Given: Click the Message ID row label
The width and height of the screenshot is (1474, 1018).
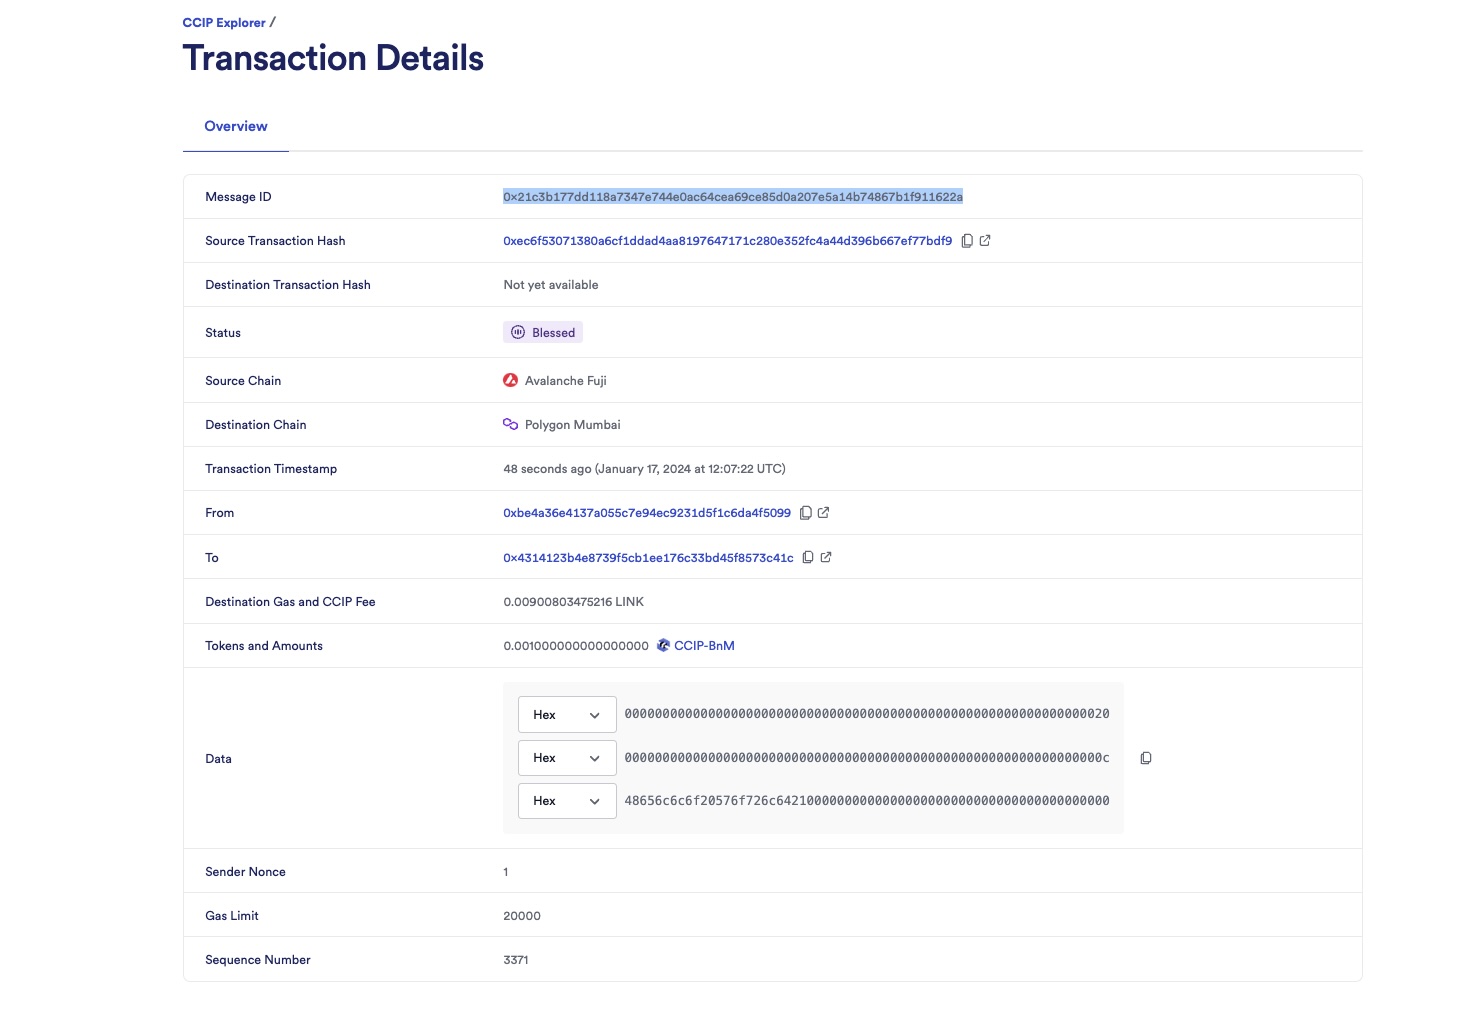Looking at the screenshot, I should tap(238, 197).
